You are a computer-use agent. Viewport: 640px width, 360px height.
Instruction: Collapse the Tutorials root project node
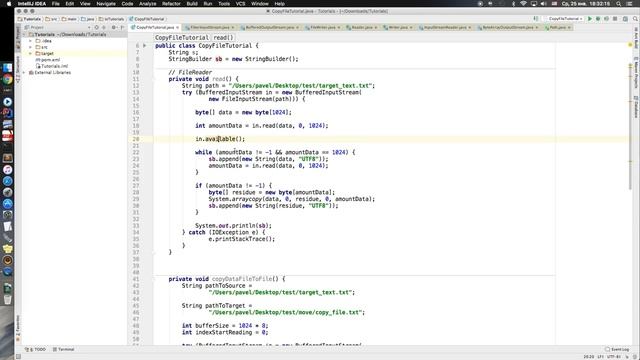pyautogui.click(x=24, y=35)
